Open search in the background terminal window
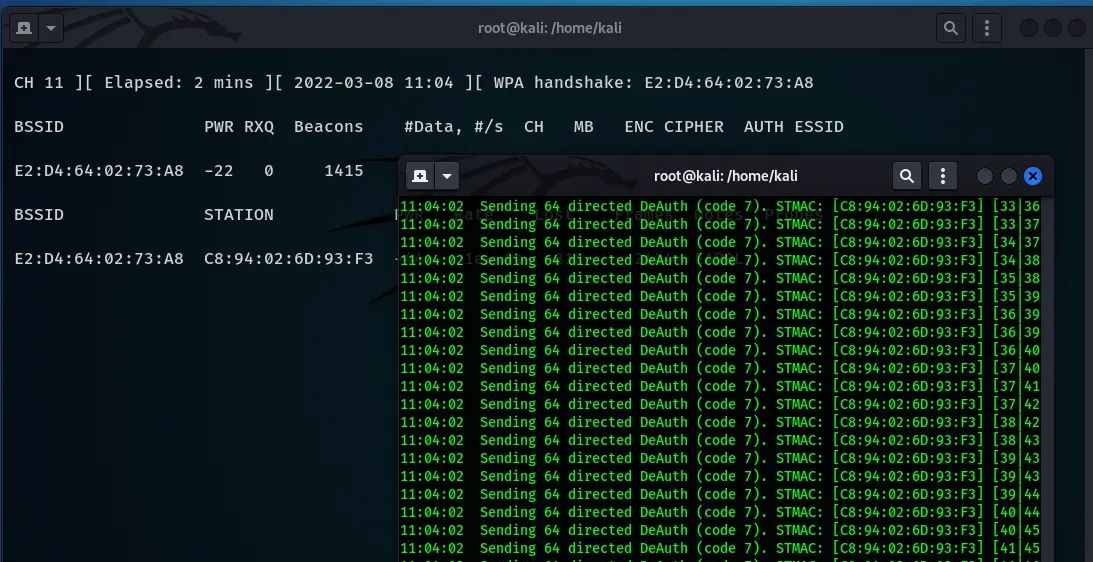The width and height of the screenshot is (1093, 562). pos(950,29)
